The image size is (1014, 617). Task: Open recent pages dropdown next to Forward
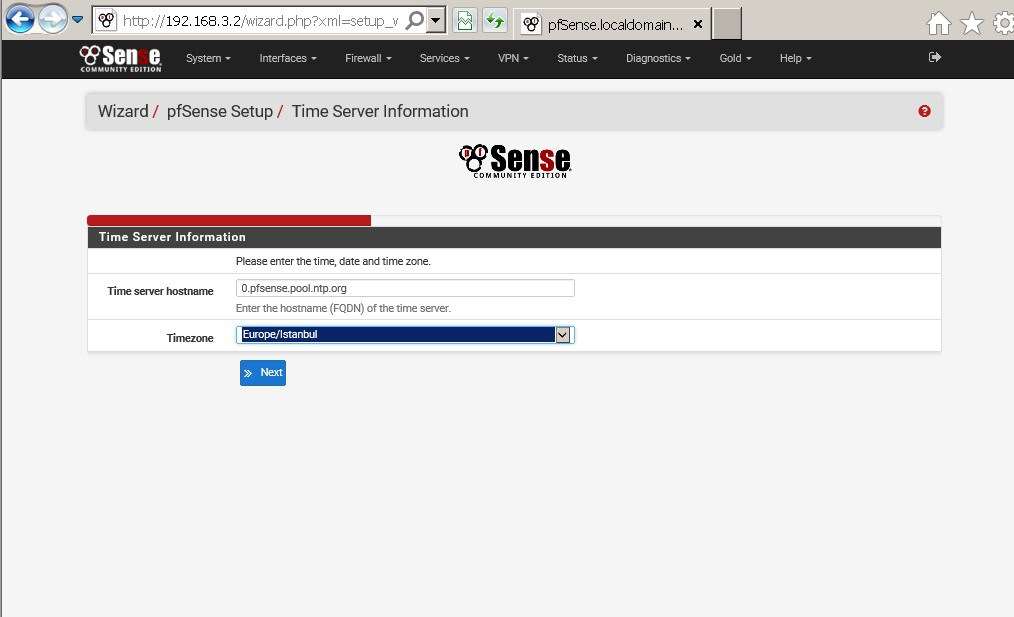pos(77,19)
